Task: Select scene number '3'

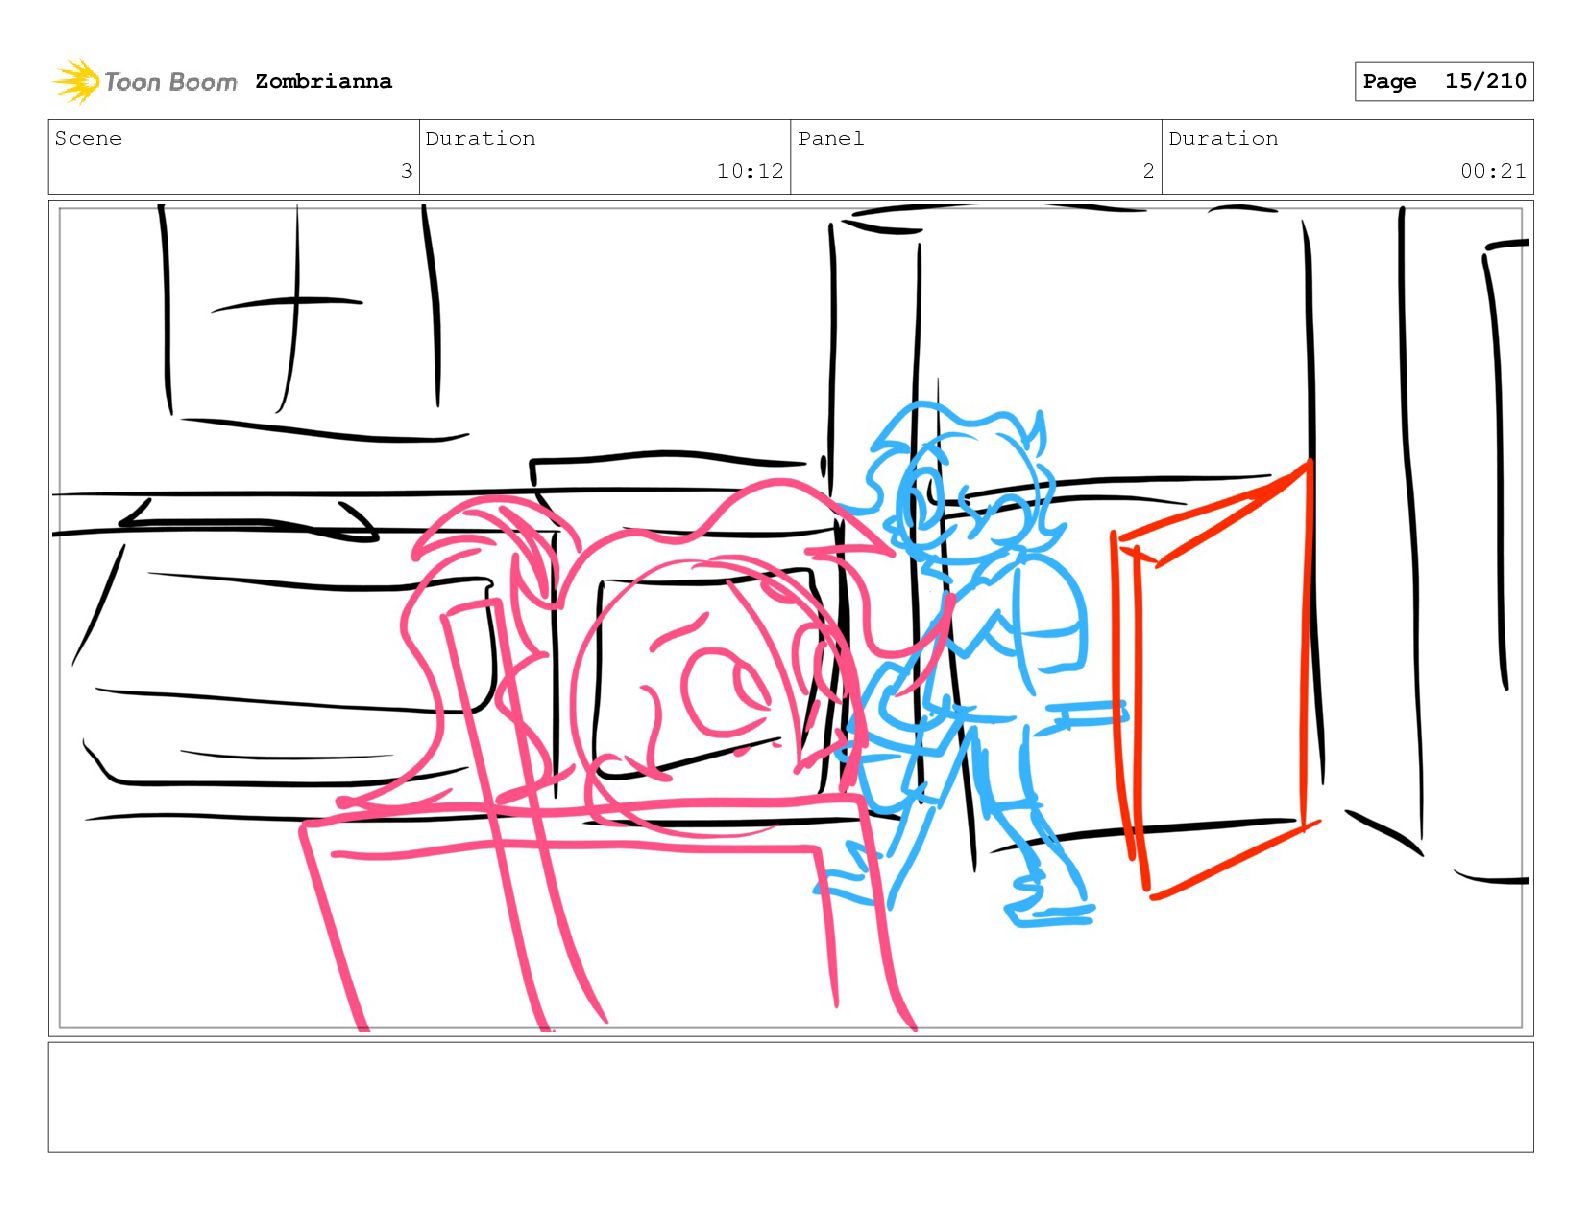Action: click(406, 171)
